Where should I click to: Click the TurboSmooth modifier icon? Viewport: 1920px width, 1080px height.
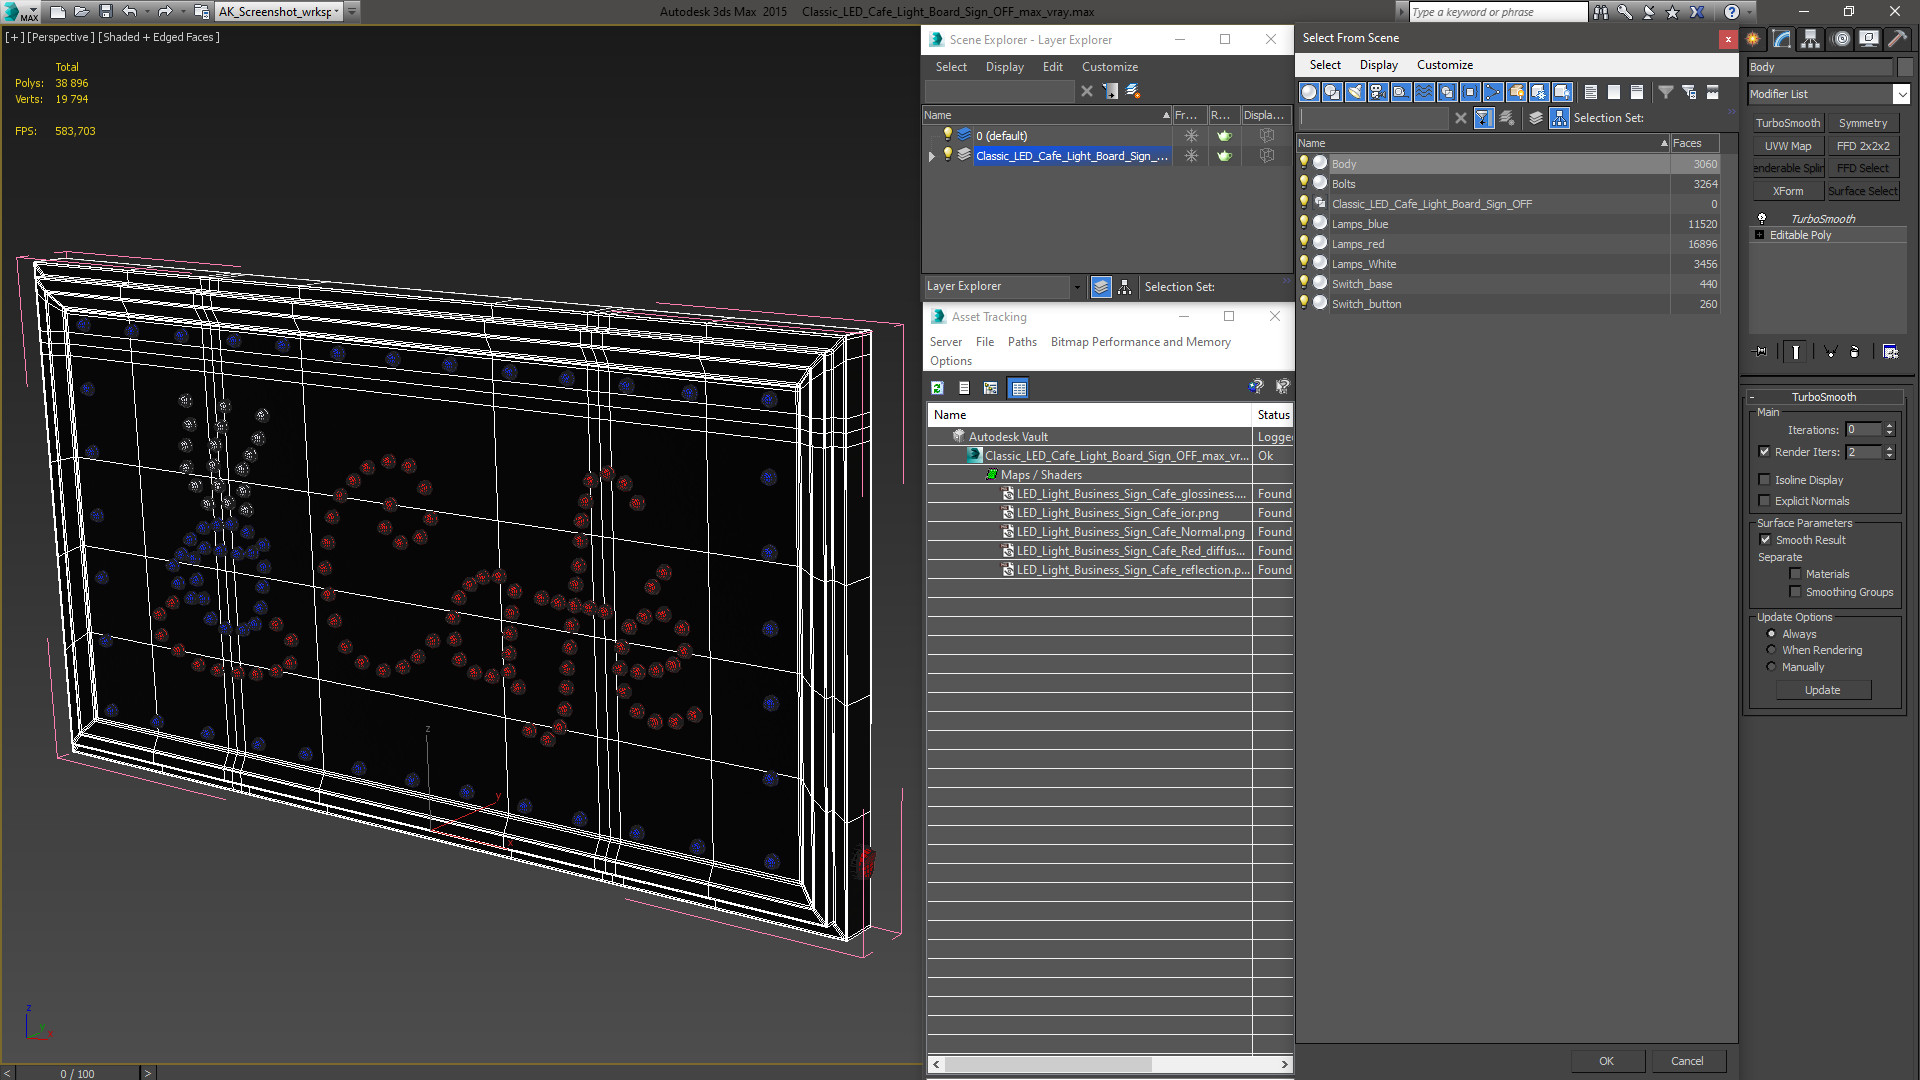pyautogui.click(x=1762, y=218)
